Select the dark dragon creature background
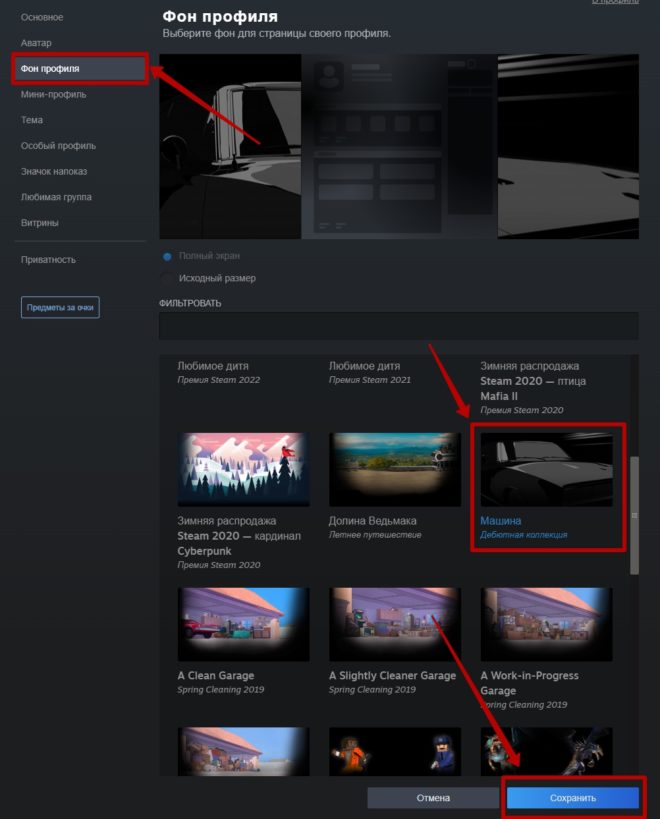 [x=546, y=751]
